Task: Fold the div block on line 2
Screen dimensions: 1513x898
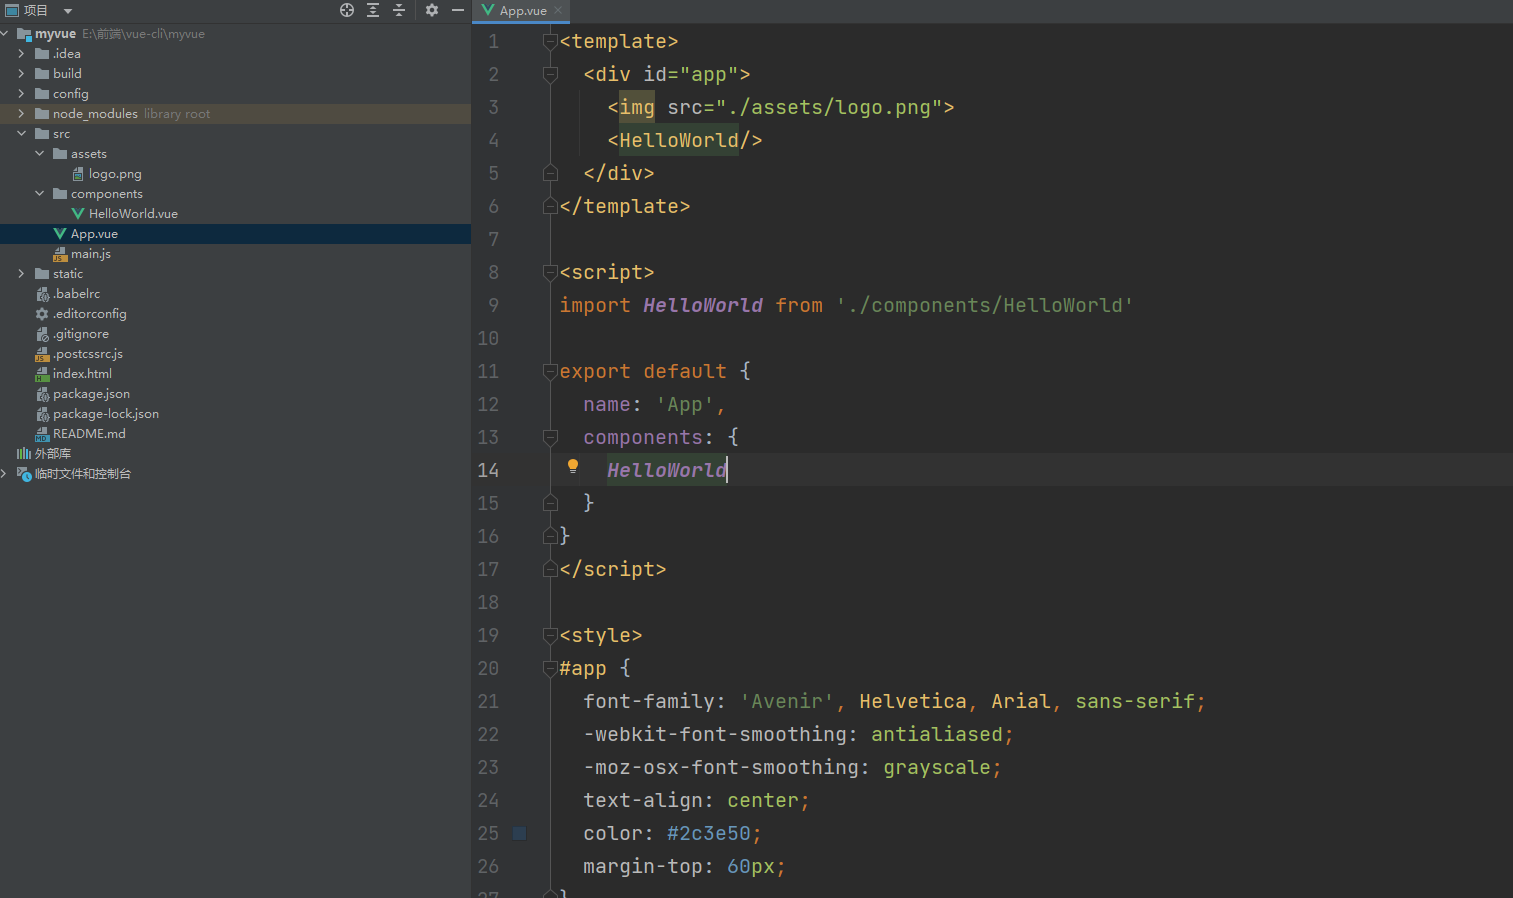Action: (x=550, y=74)
